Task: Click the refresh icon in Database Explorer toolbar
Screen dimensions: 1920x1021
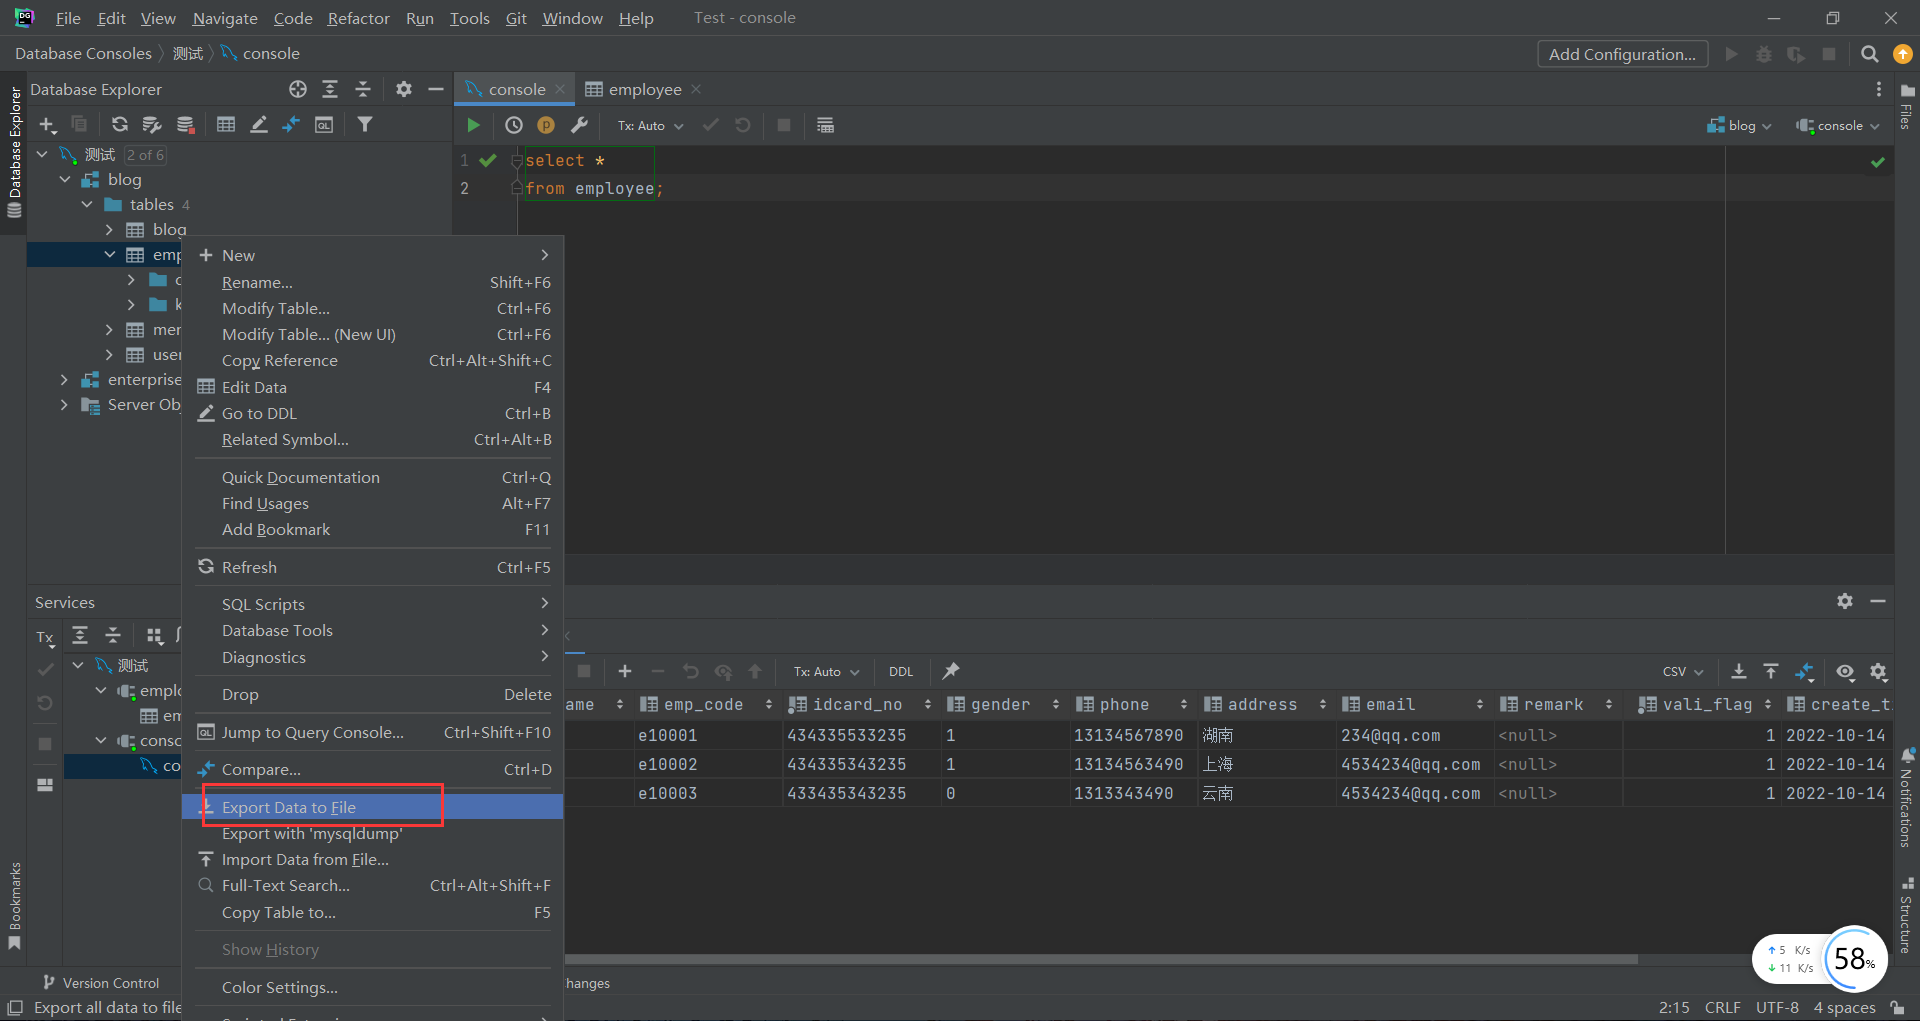Action: coord(120,124)
